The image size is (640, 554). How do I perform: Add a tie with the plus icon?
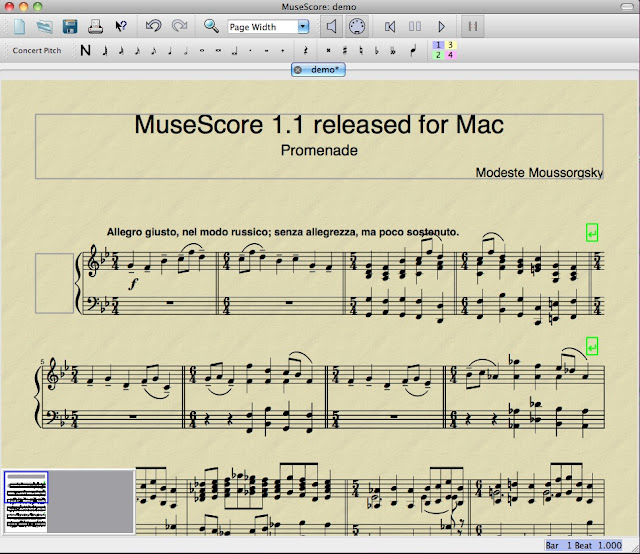pyautogui.click(x=282, y=51)
